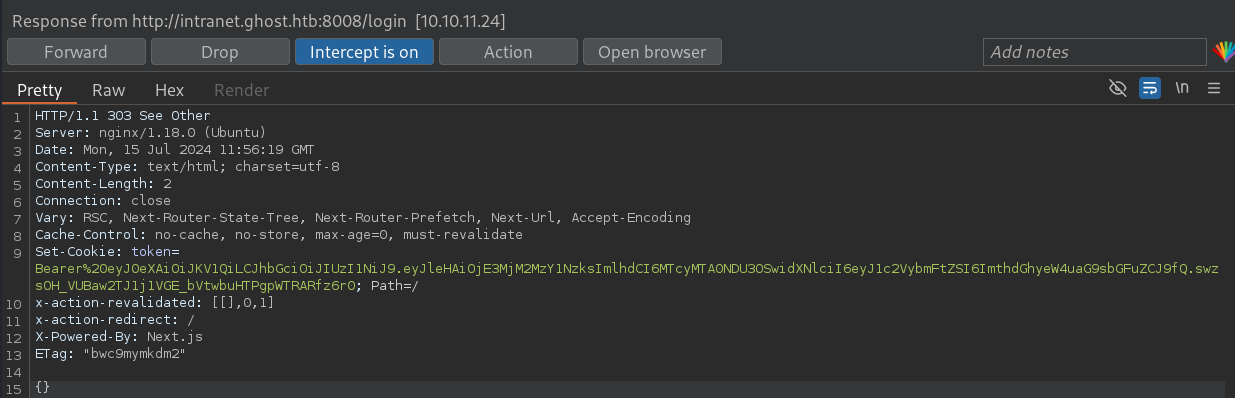
Task: Forward the intercepted response
Action: 76,52
